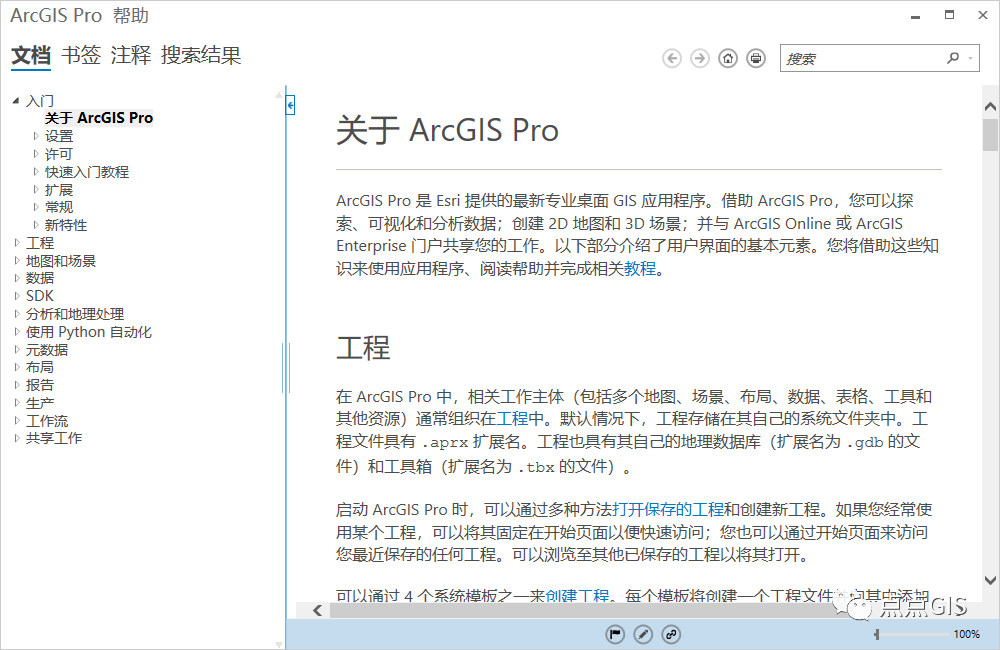Switch to the 注释 tab
This screenshot has width=1000, height=650.
131,56
